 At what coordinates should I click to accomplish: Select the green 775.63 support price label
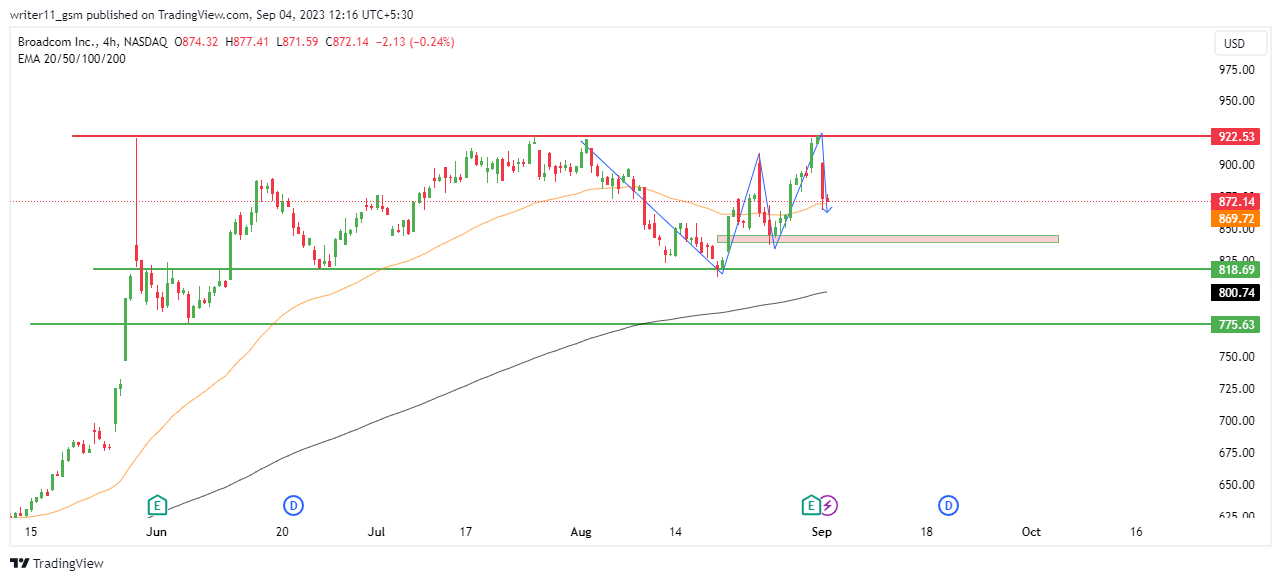tap(1236, 324)
